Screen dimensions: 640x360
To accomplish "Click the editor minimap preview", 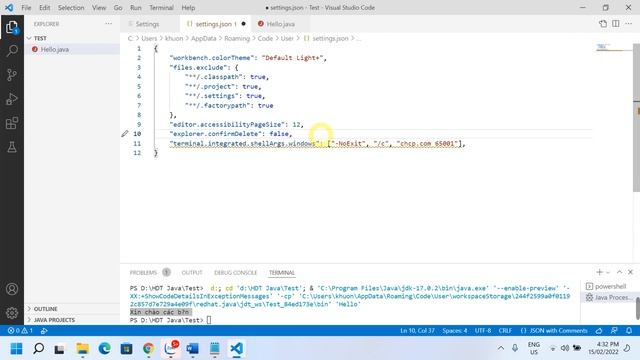I will tap(613, 48).
